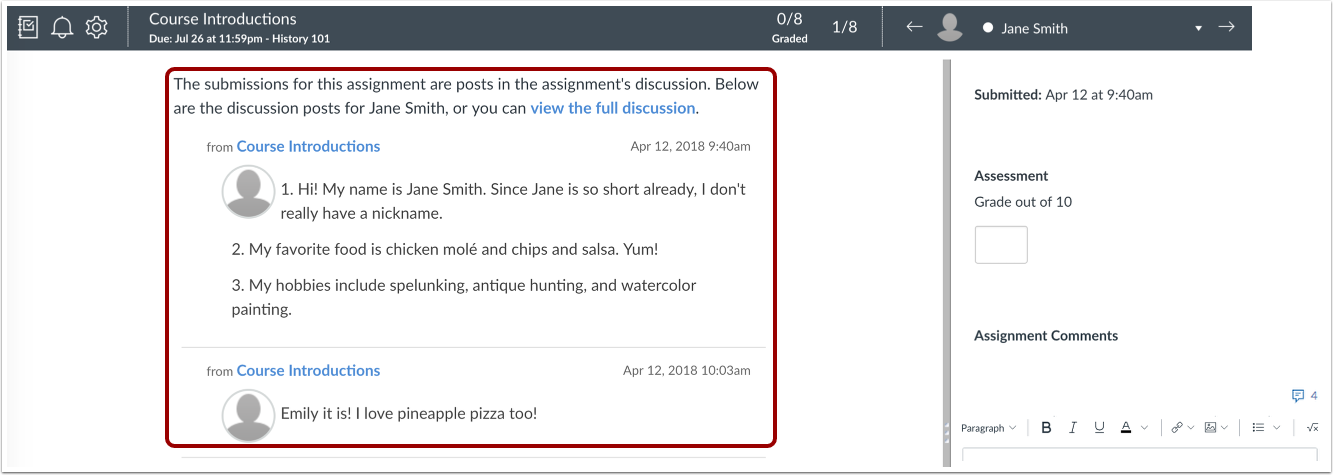This screenshot has width=1333, height=475.
Task: Go to the next student arrow
Action: click(1227, 27)
